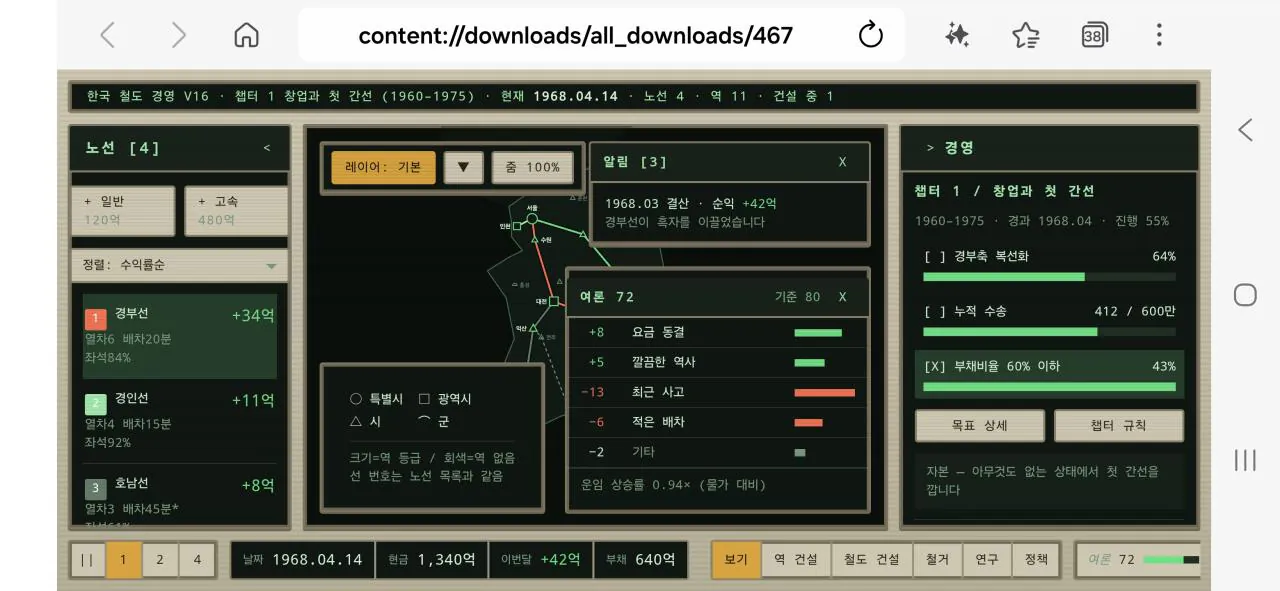Reload the page with the refresh icon

point(871,35)
